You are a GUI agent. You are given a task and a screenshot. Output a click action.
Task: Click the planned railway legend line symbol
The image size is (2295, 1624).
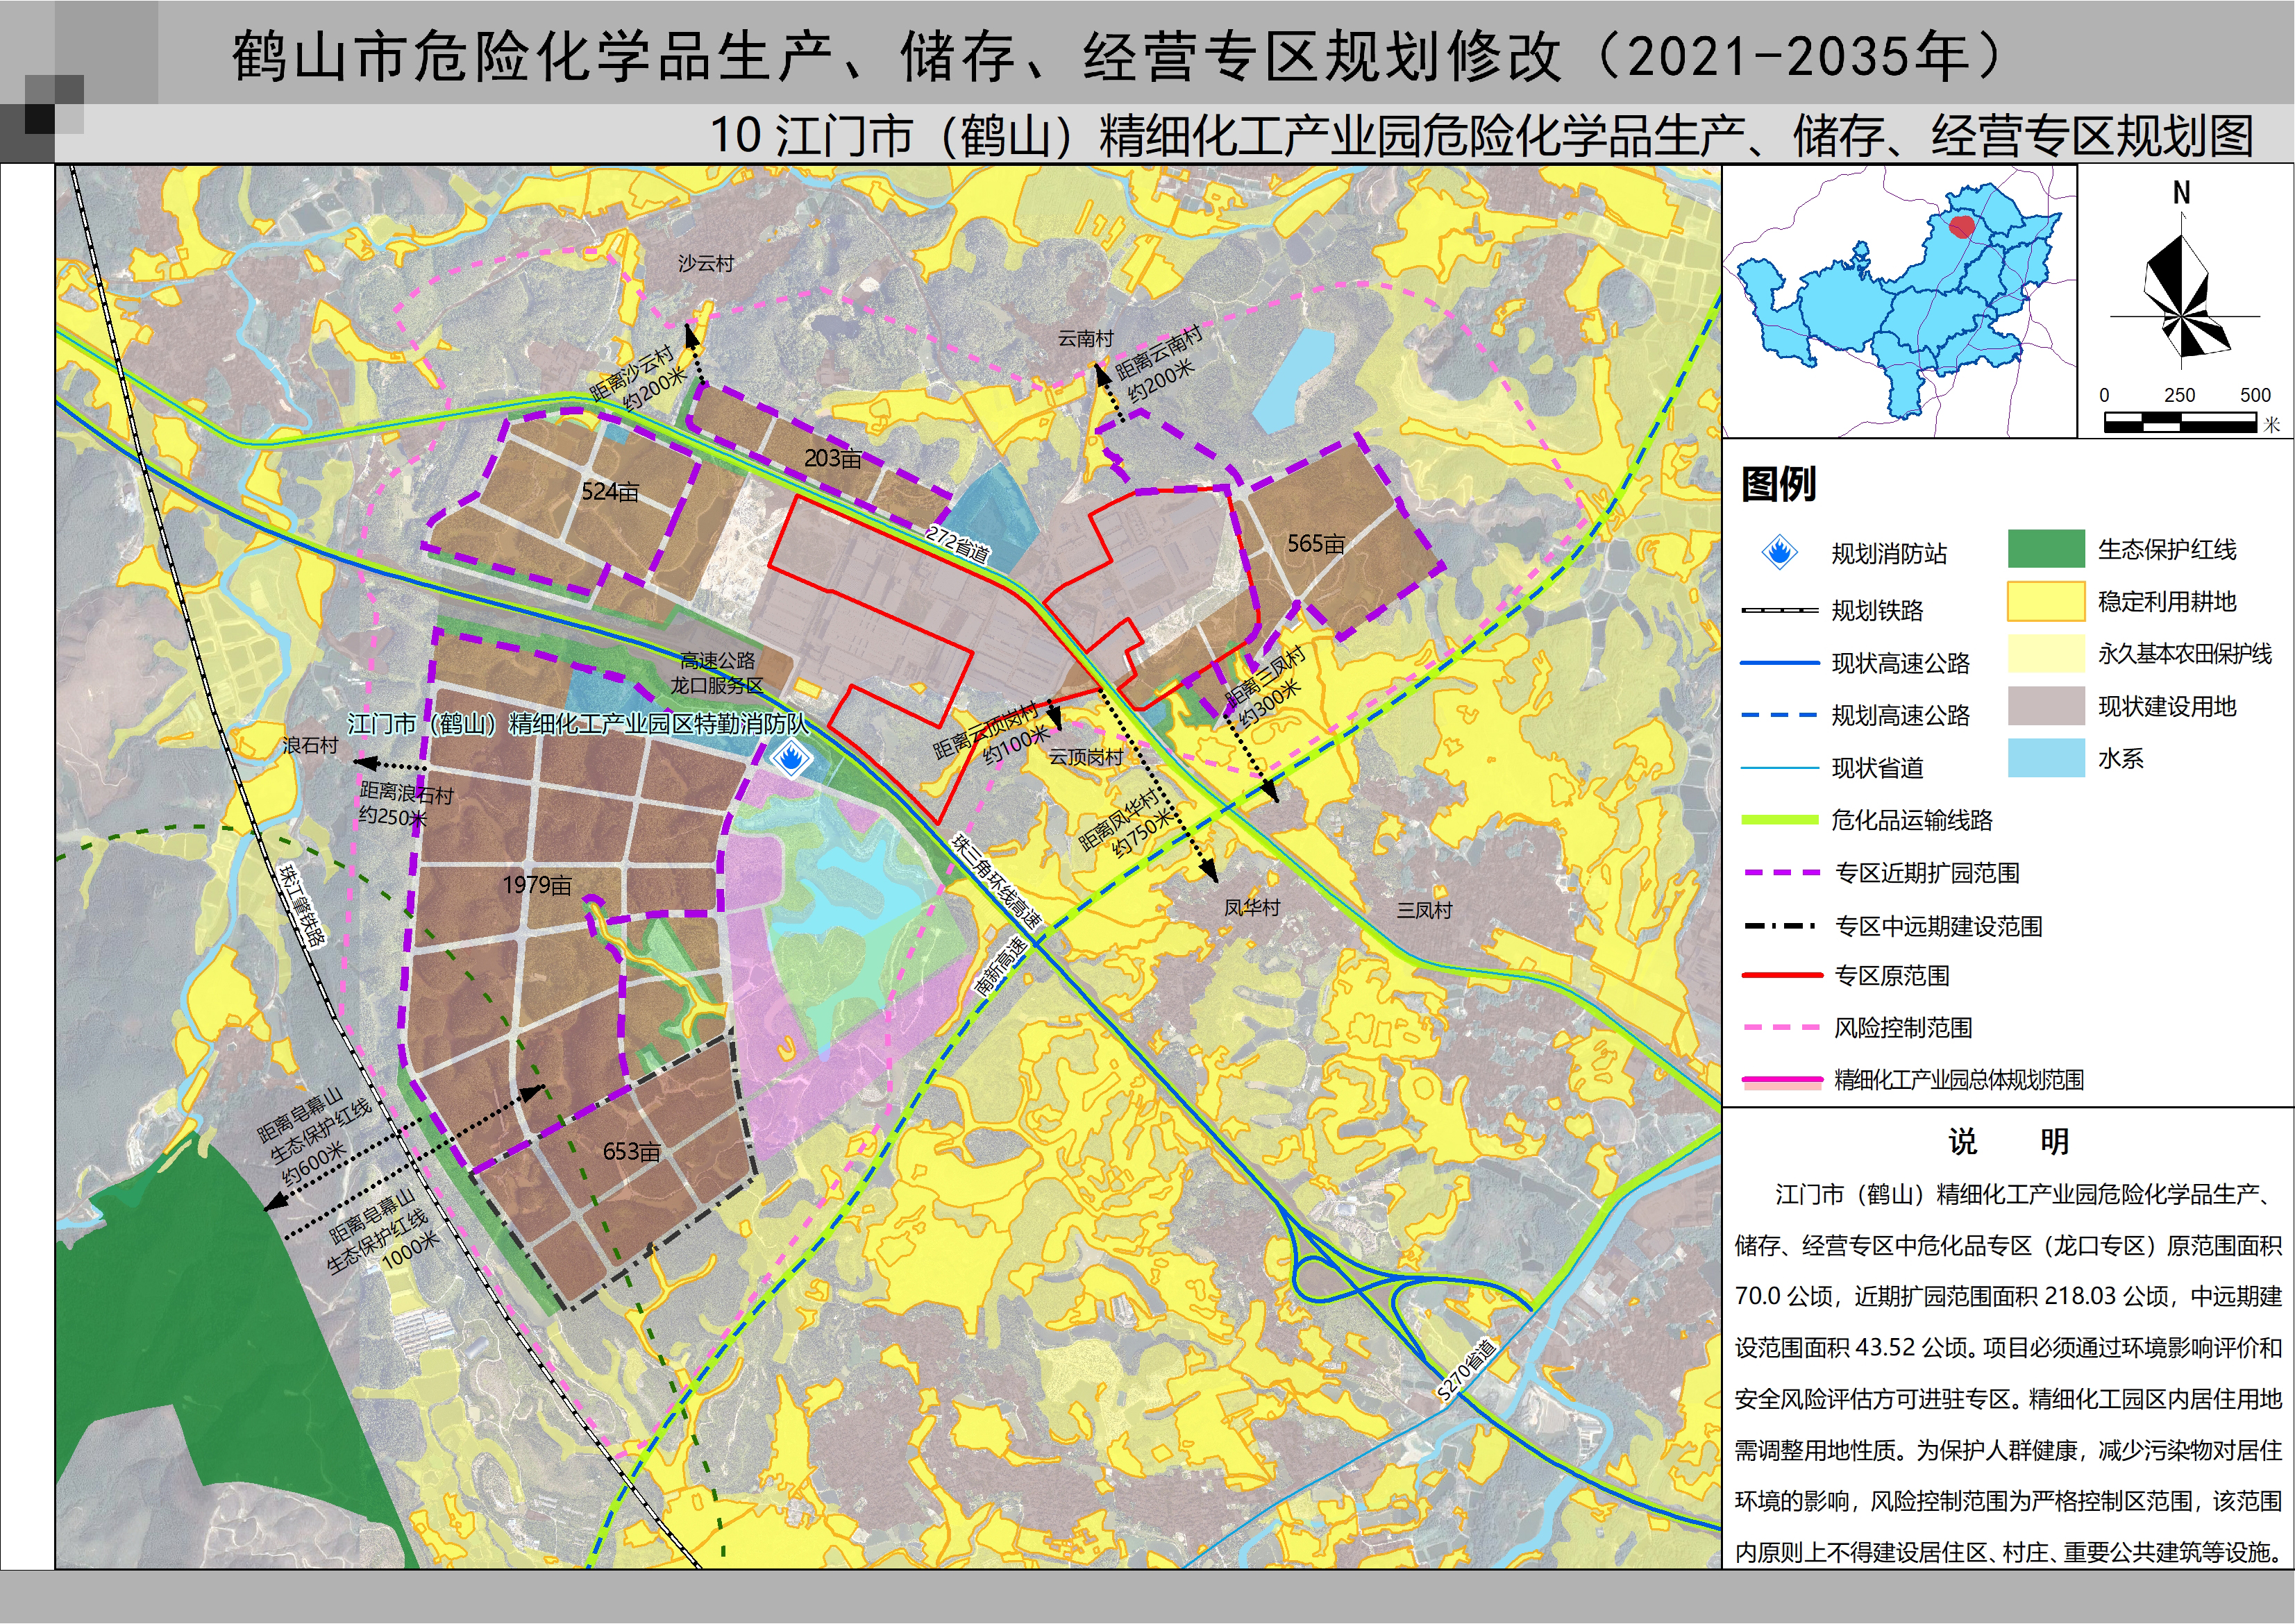[x=1780, y=610]
